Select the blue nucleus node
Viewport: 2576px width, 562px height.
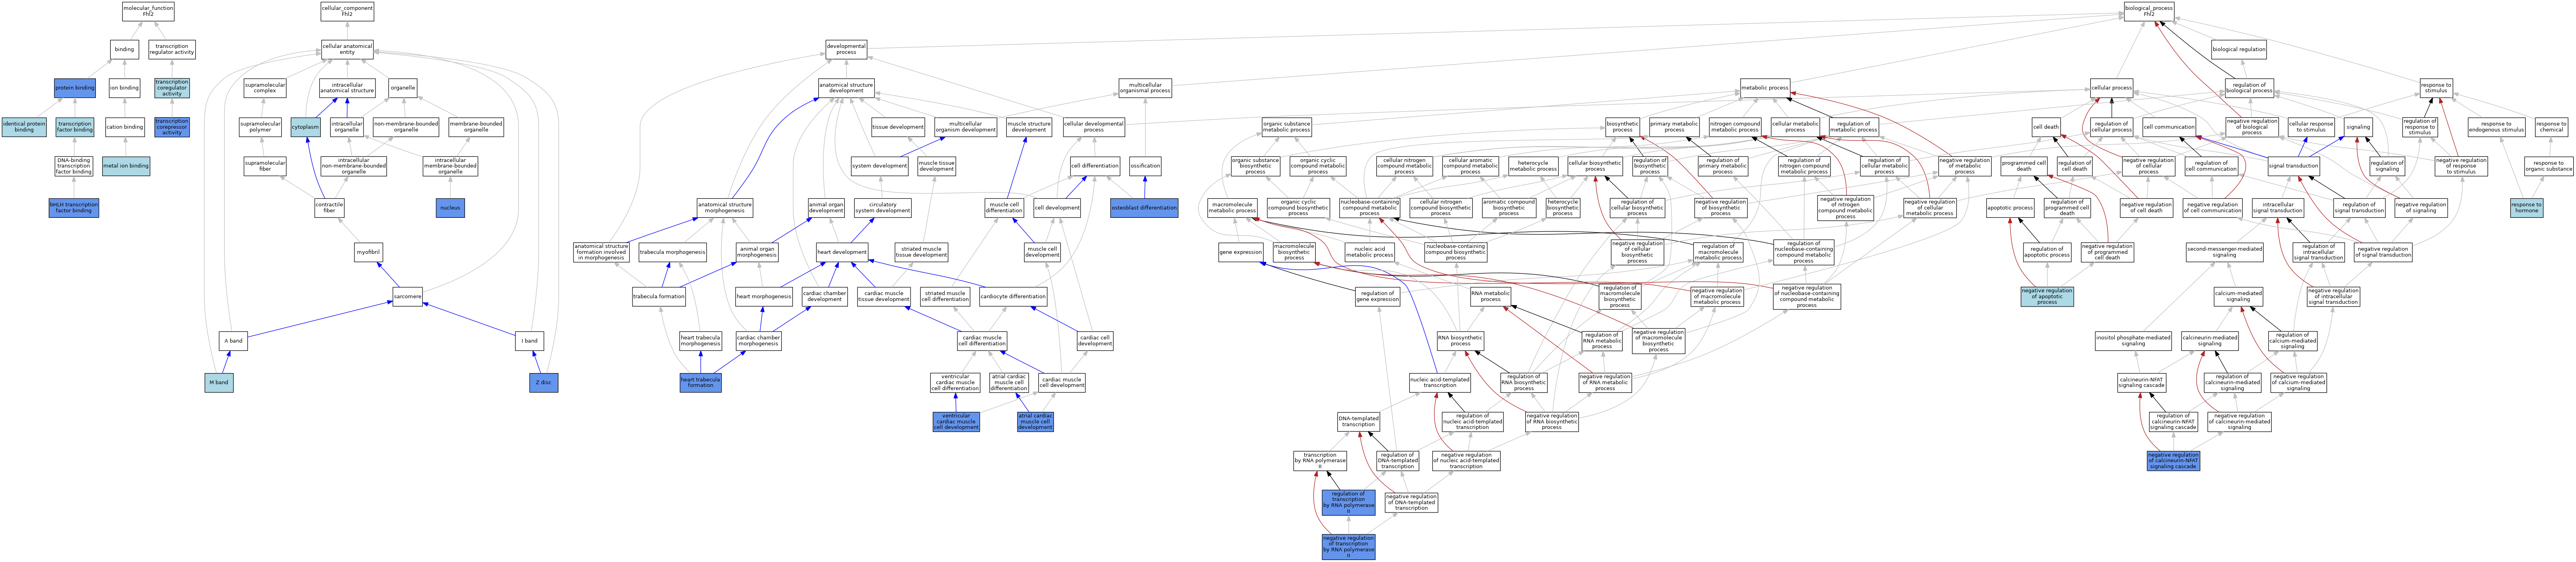pyautogui.click(x=450, y=208)
